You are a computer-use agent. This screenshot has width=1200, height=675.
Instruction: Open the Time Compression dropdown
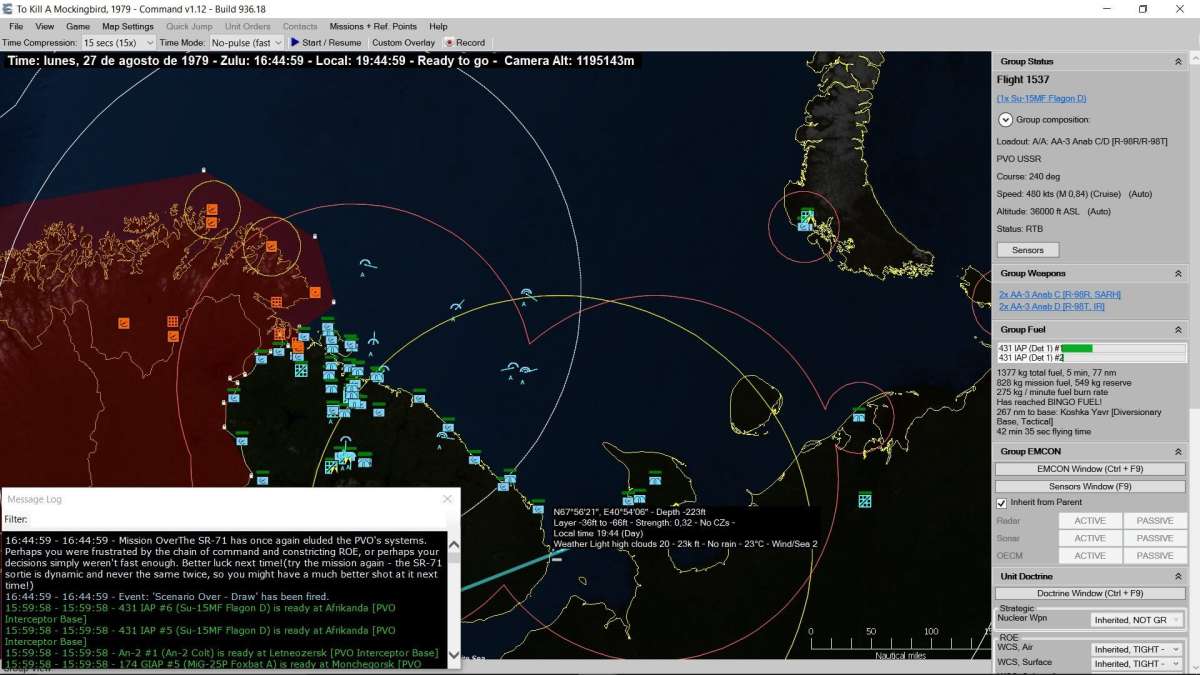point(118,43)
